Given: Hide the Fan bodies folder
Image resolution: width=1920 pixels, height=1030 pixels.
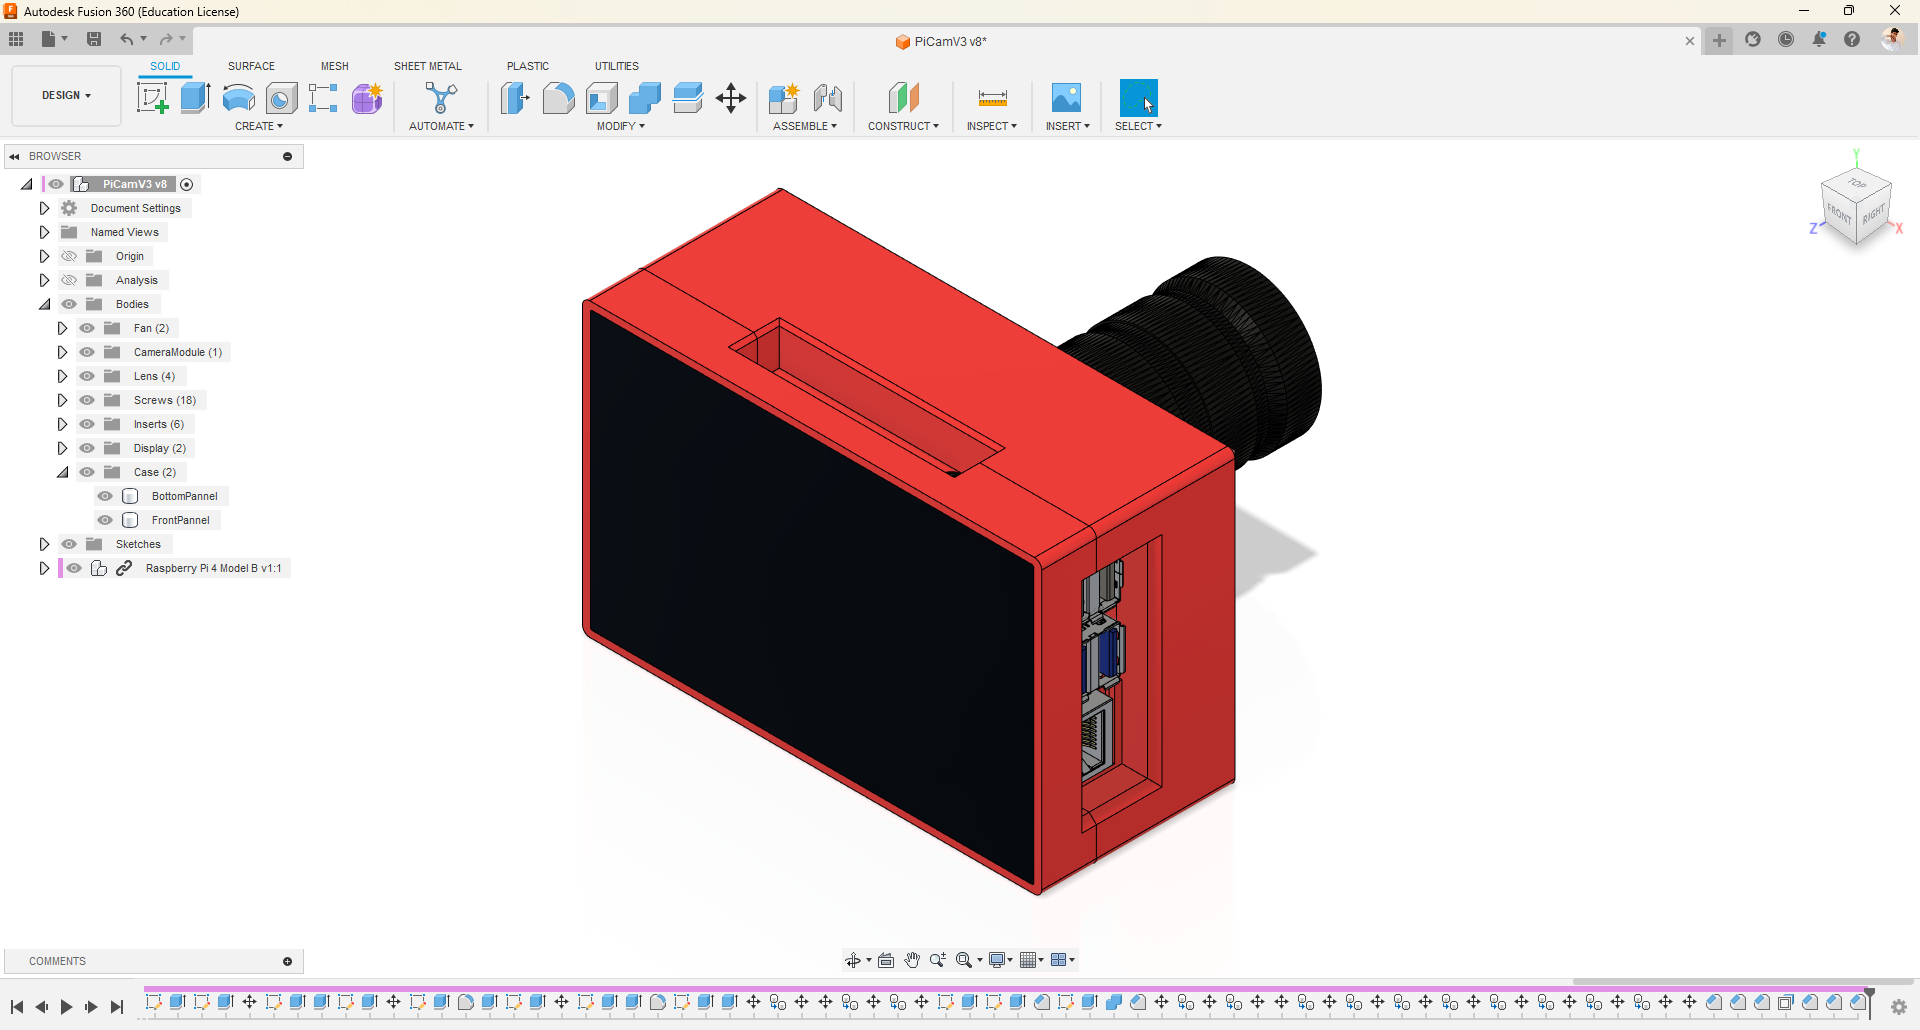Looking at the screenshot, I should click(x=87, y=328).
